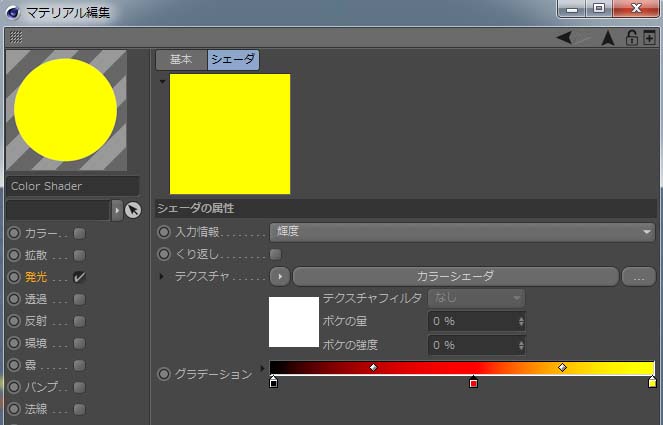
Task: Expand the グラデーション disclosure arrow
Action: click(x=262, y=368)
